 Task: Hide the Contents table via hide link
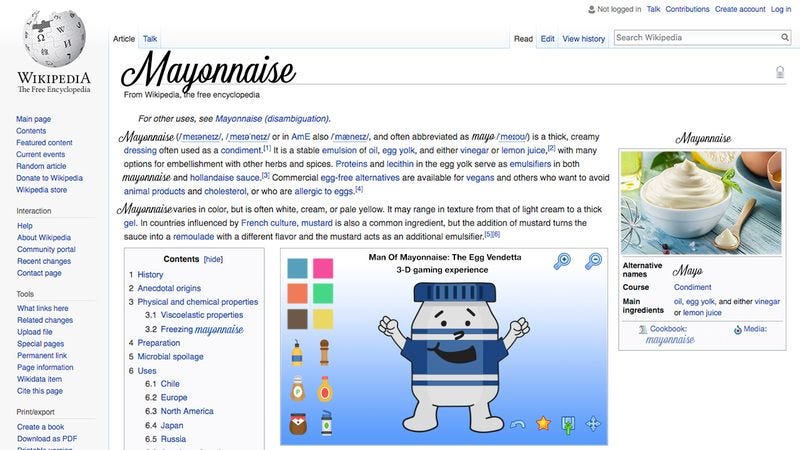213,259
